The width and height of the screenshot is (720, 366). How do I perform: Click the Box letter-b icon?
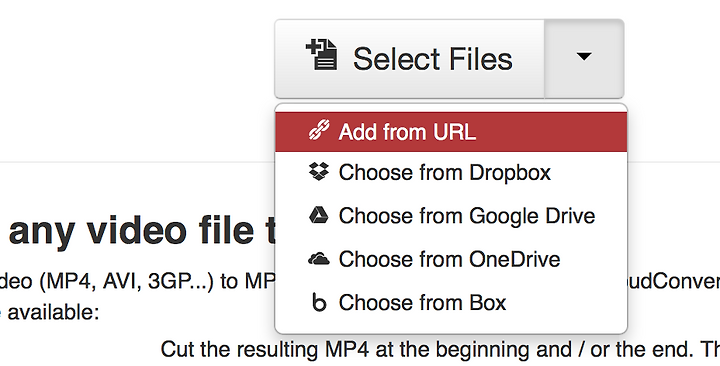click(319, 302)
